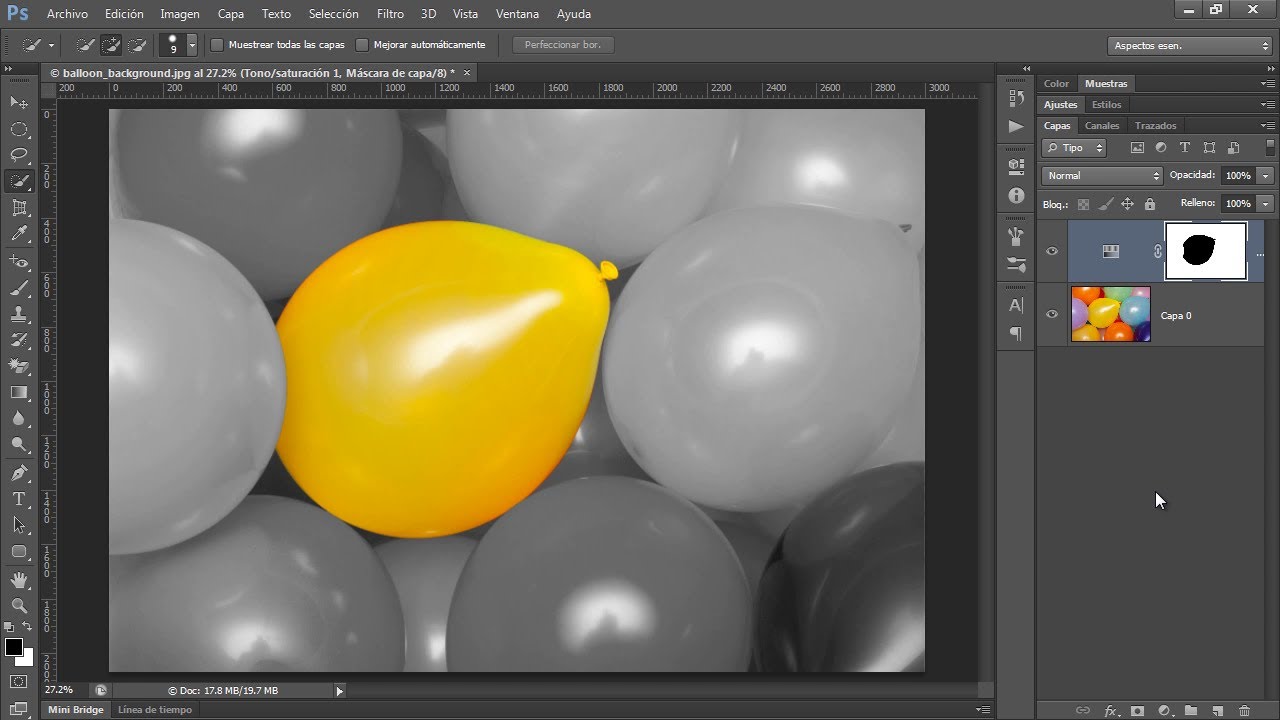The height and width of the screenshot is (720, 1280).
Task: Select the Lasso tool
Action: tap(19, 155)
